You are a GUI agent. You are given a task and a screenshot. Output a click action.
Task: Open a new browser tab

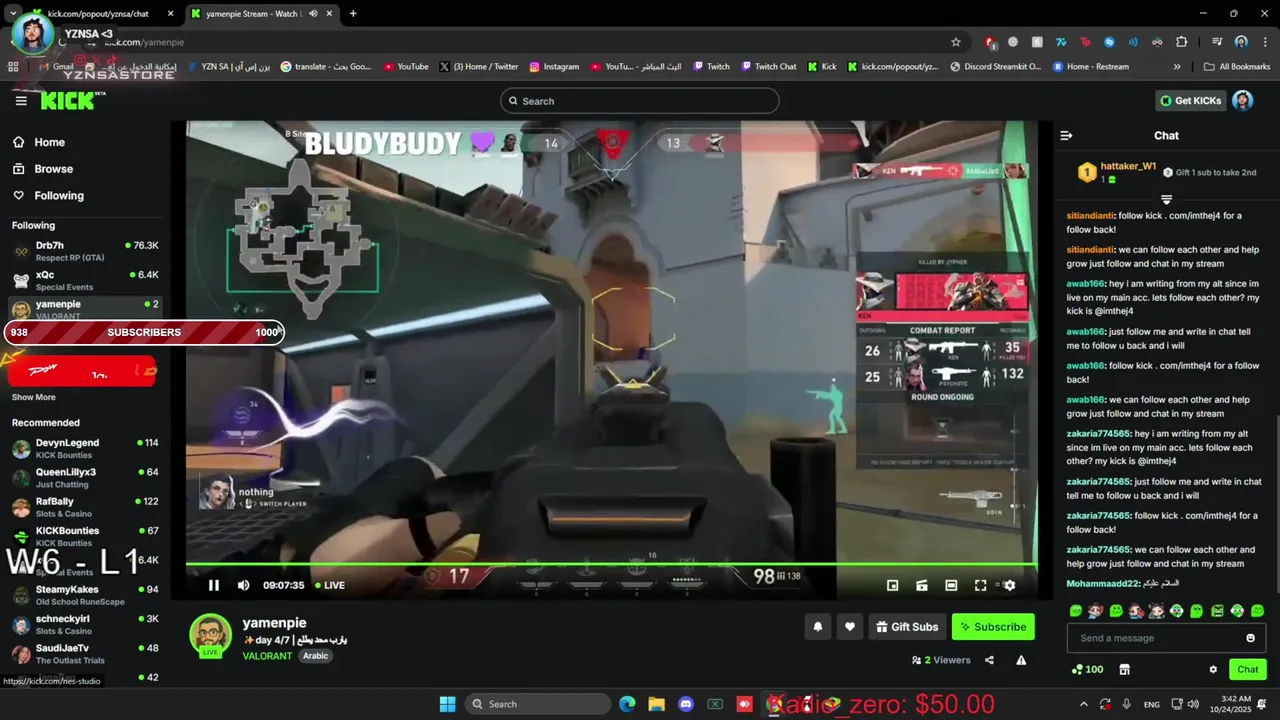pos(353,14)
